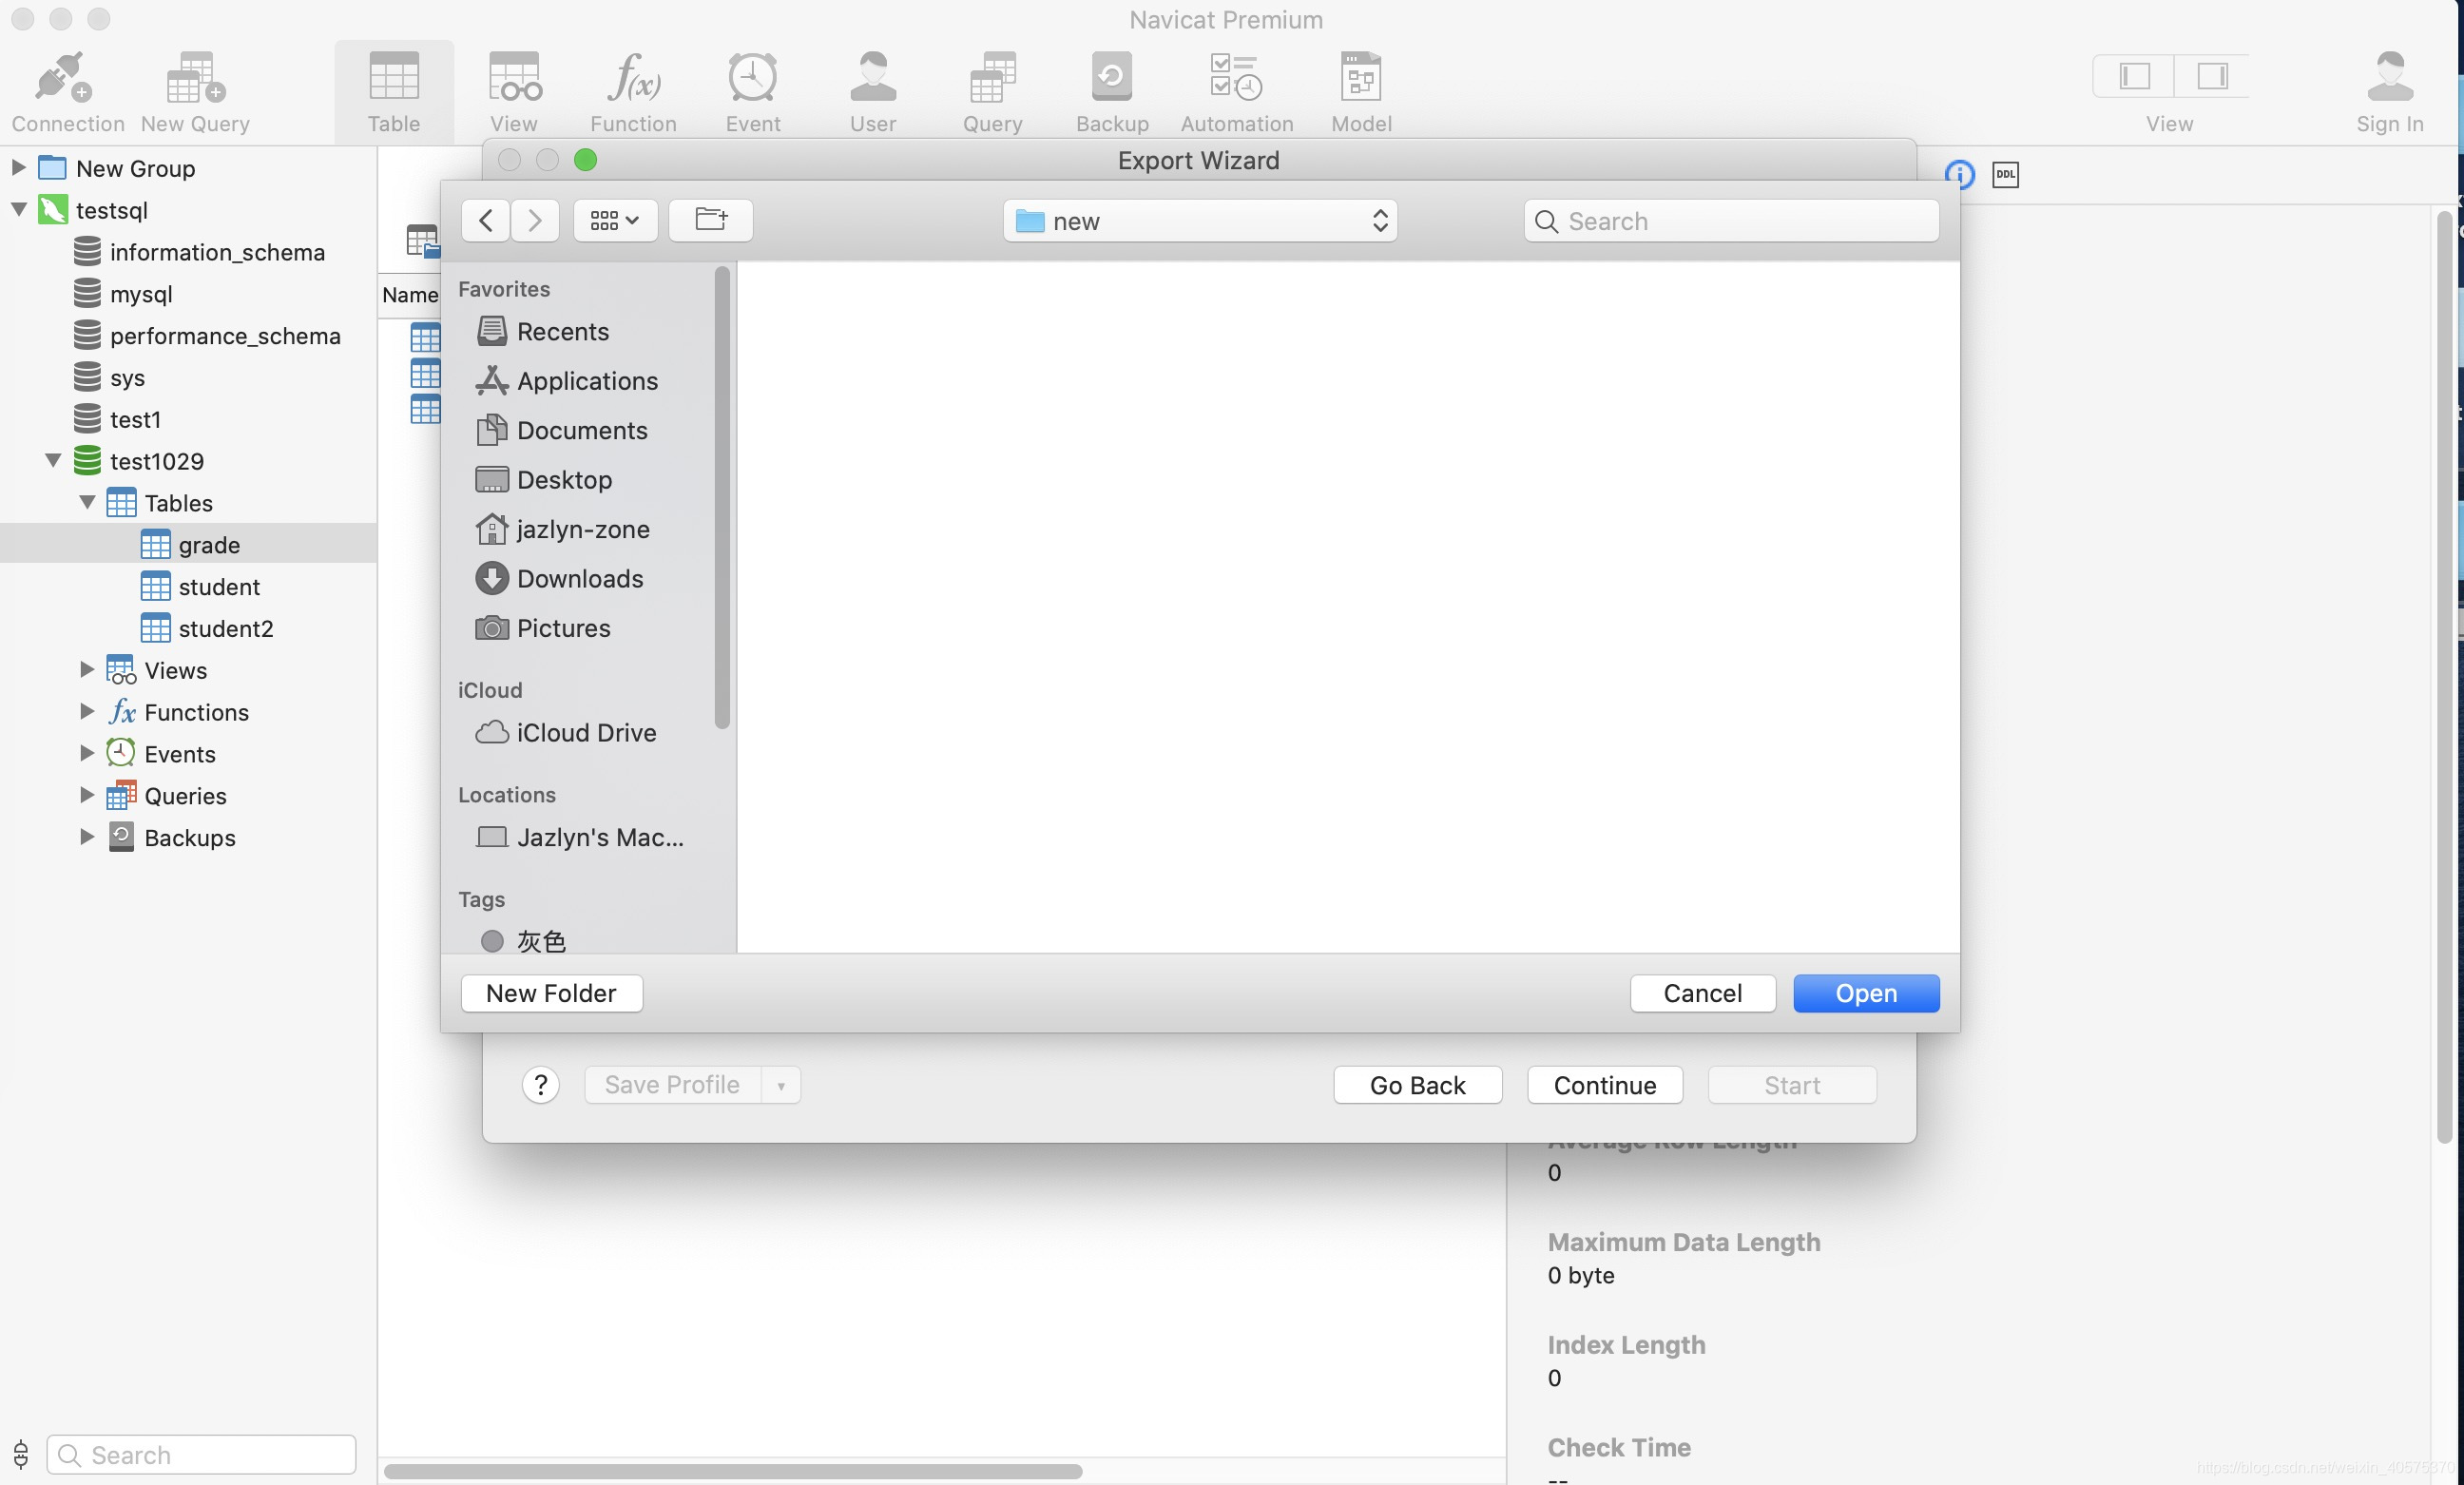Toggle the right sidebar view button
The image size is (2464, 1485).
(2211, 76)
